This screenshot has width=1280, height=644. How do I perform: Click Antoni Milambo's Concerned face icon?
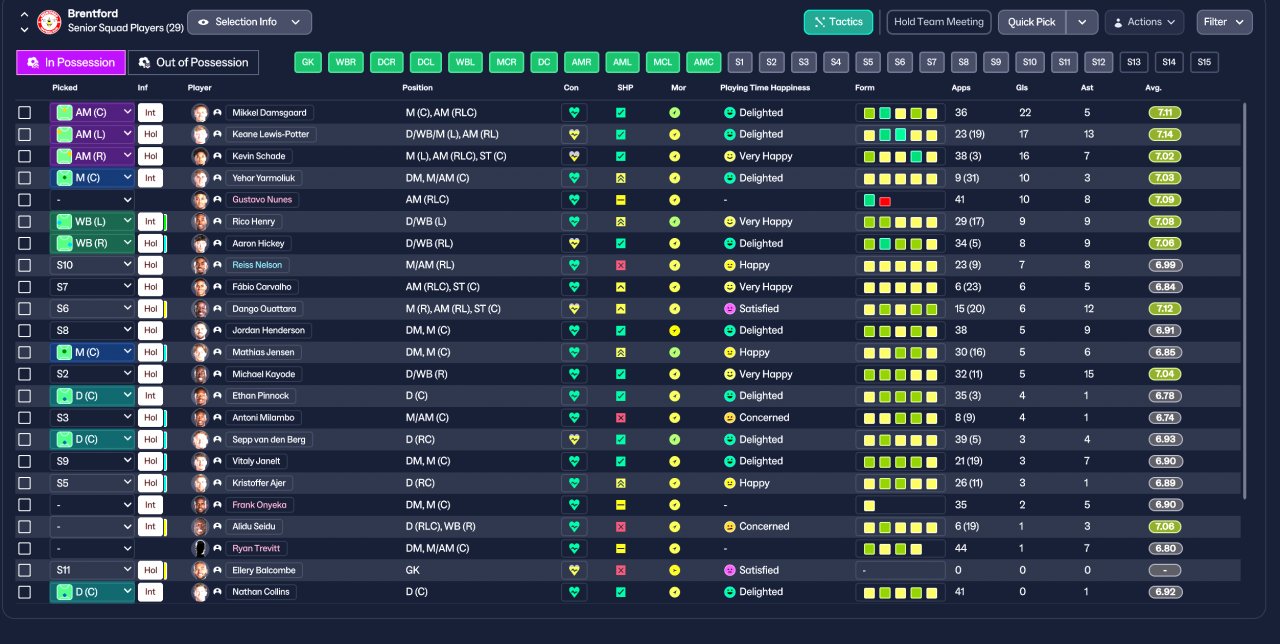click(729, 418)
